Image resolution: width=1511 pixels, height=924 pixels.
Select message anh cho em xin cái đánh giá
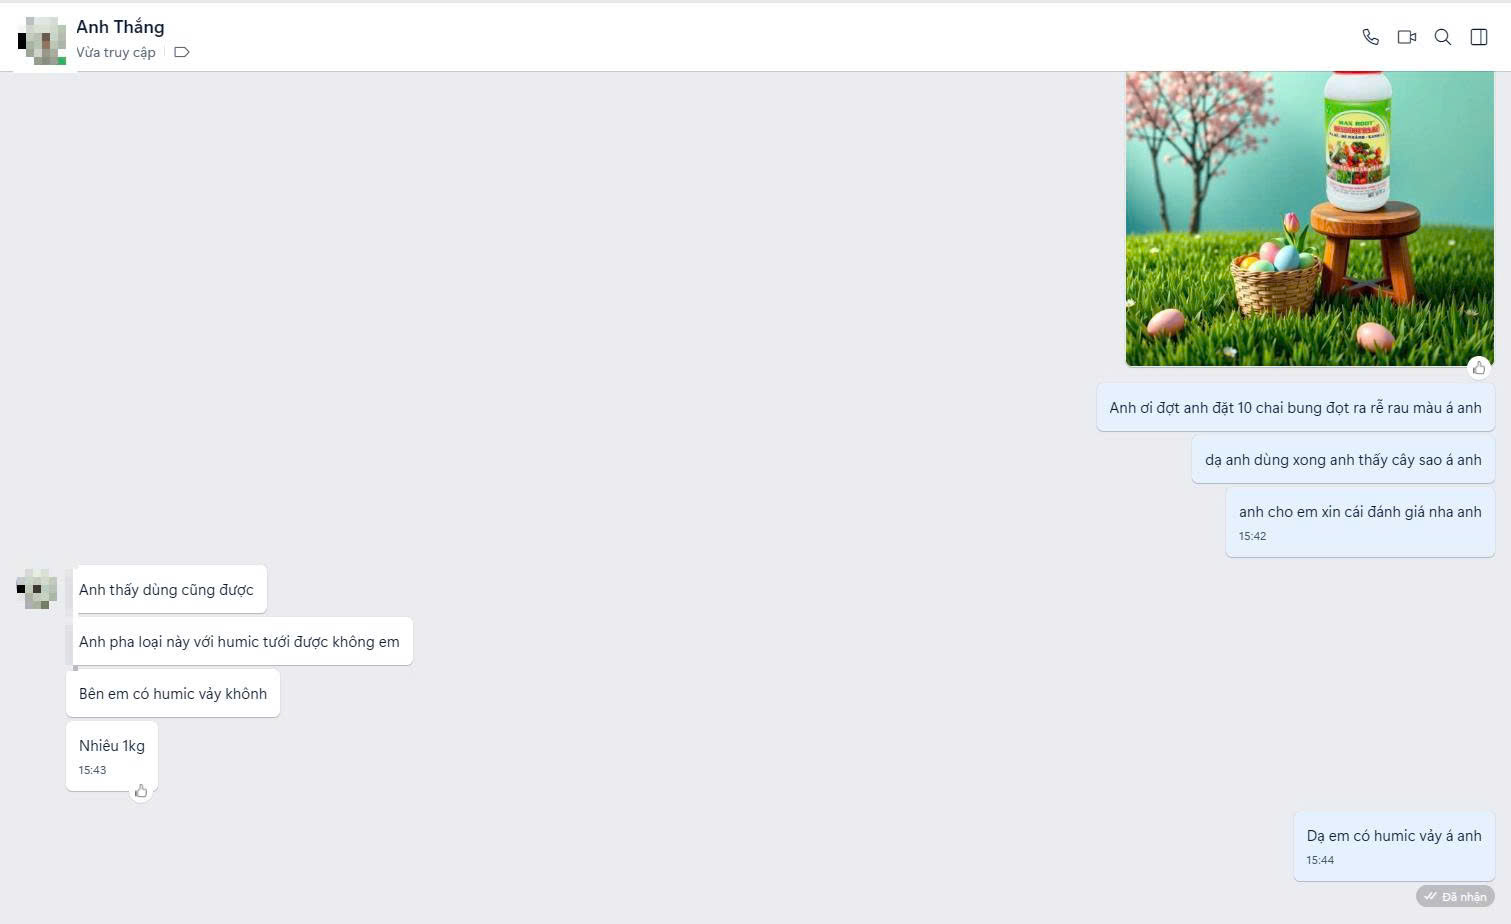(1360, 522)
